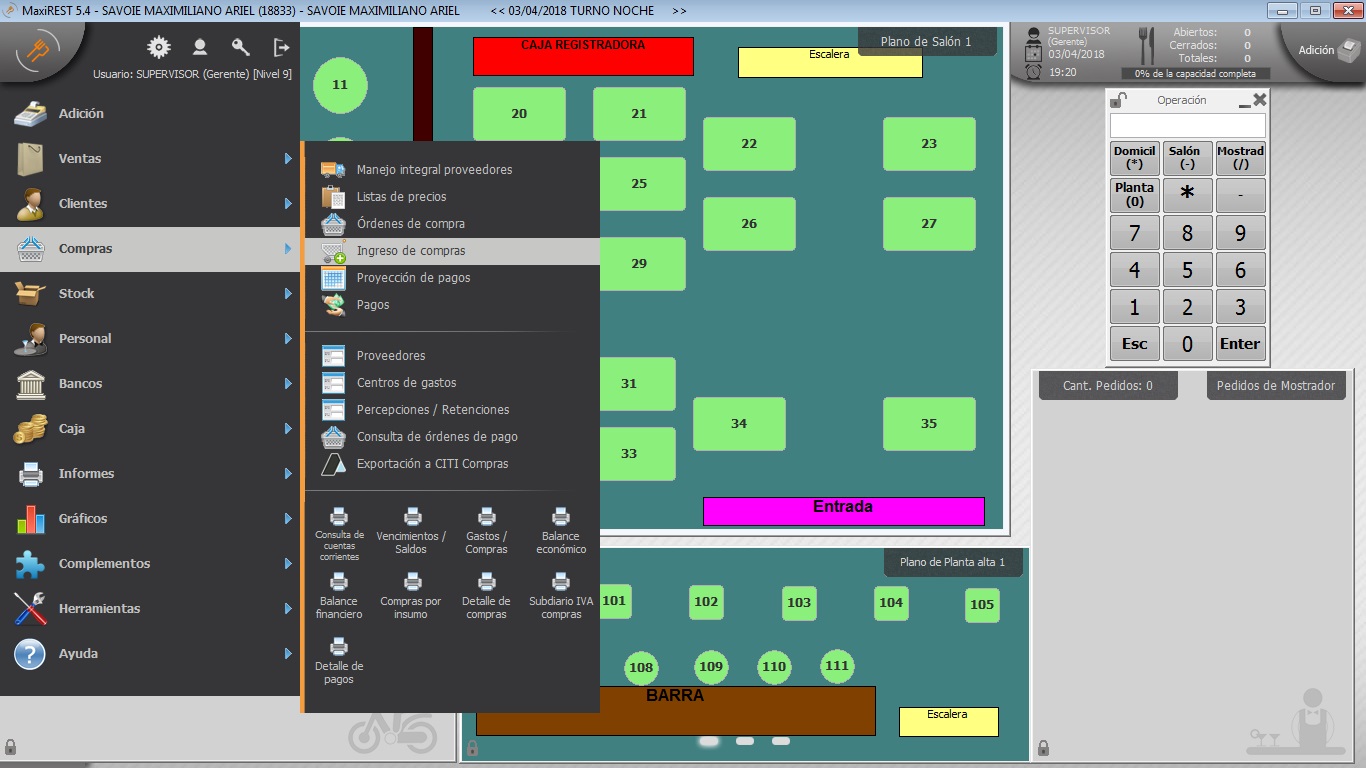Open the Compras por insumo report
This screenshot has height=768, width=1366.
coord(411,594)
